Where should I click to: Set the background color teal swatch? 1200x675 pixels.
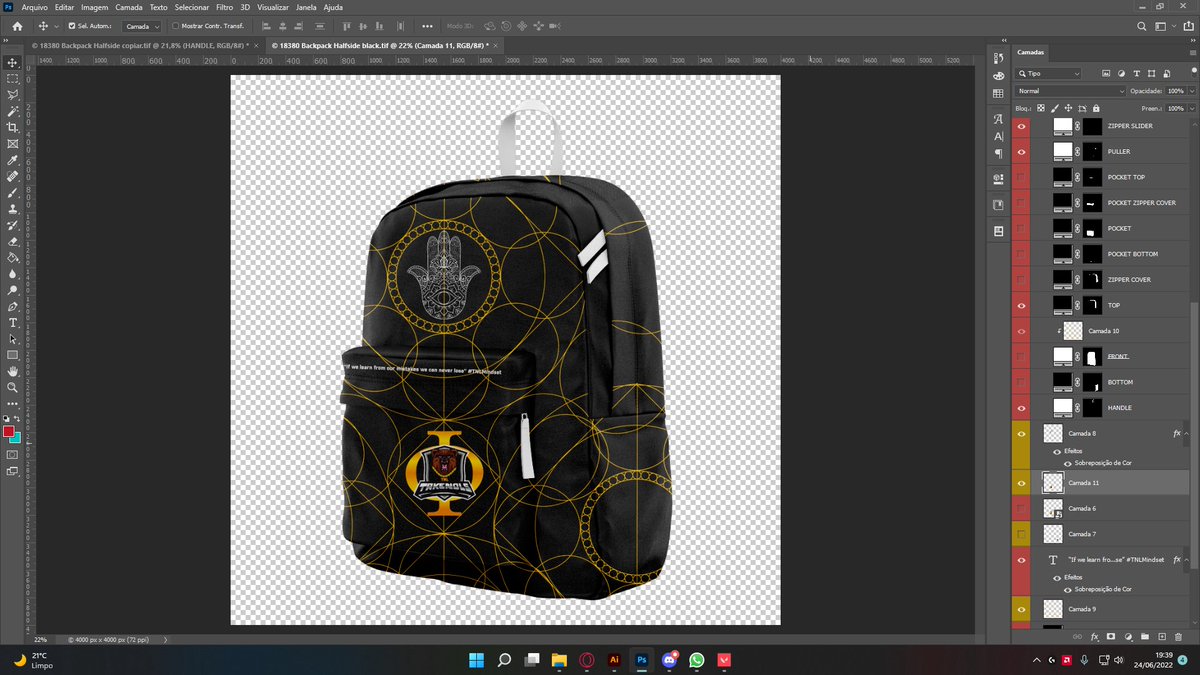pyautogui.click(x=16, y=437)
